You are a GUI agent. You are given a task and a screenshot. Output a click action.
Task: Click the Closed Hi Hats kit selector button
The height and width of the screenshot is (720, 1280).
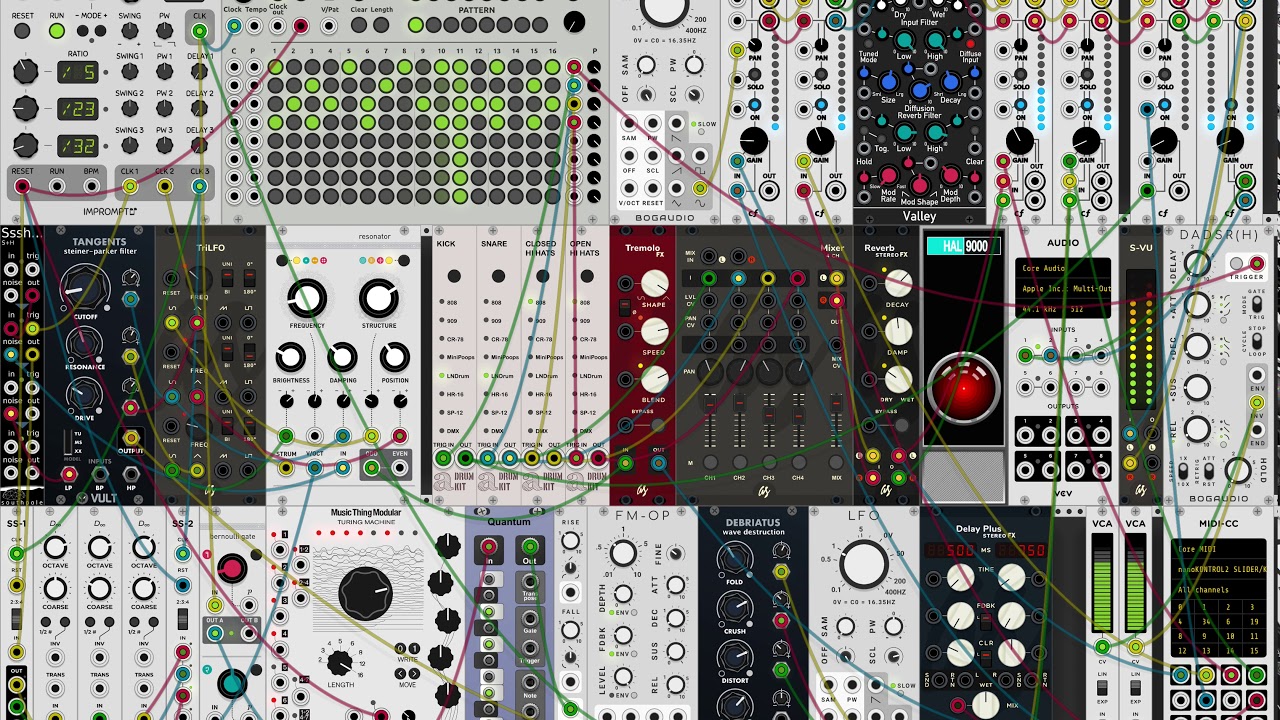[542, 276]
